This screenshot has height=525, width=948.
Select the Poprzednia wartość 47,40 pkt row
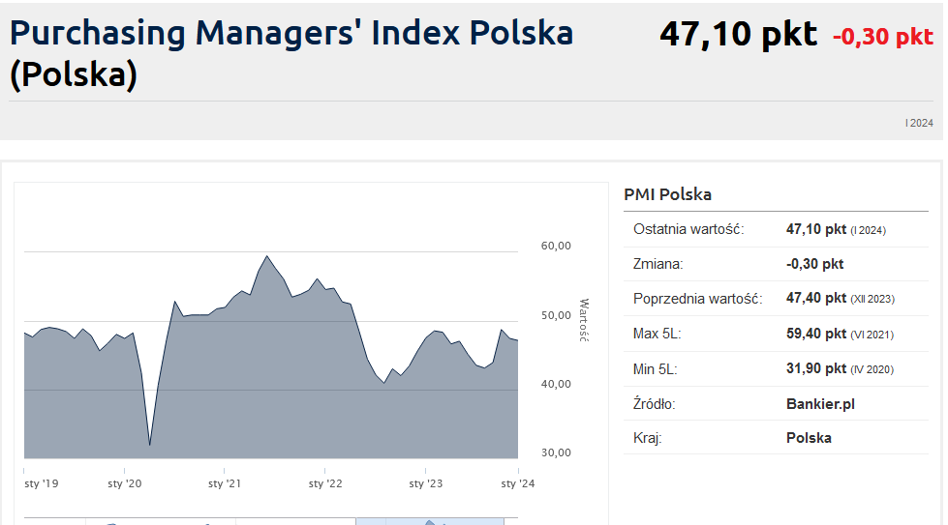tap(775, 299)
